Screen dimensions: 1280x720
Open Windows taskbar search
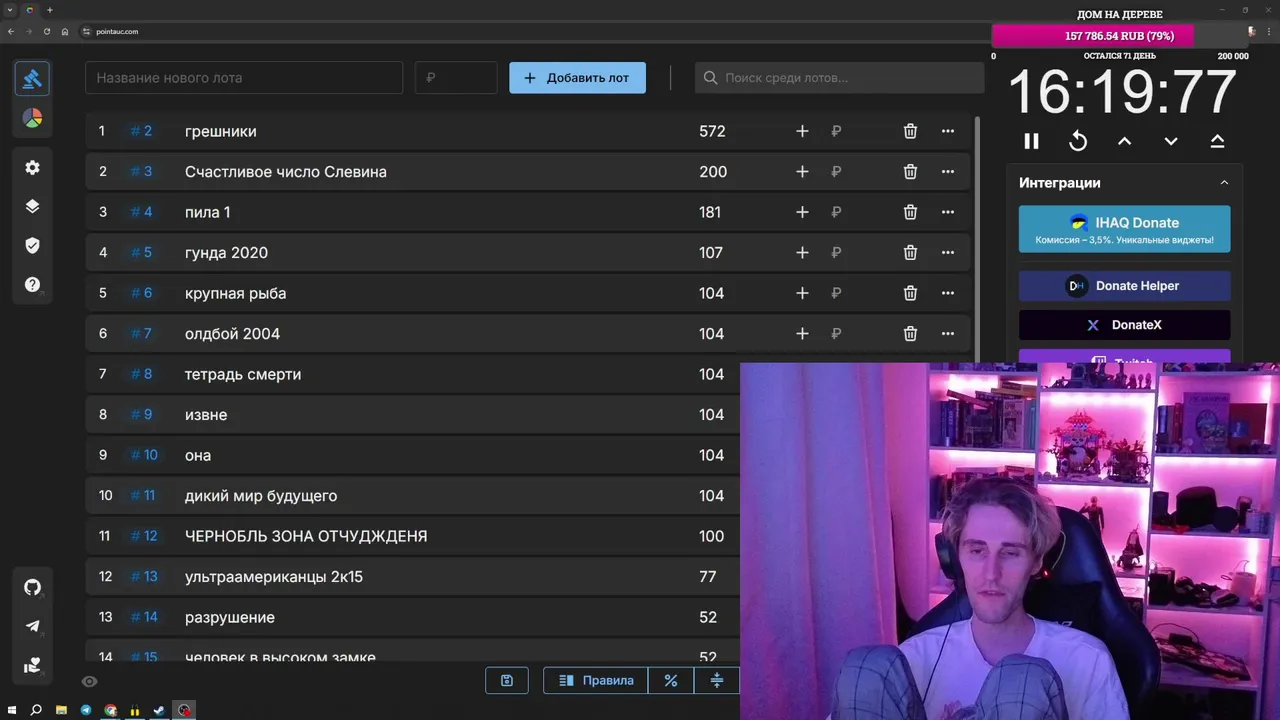tap(36, 710)
